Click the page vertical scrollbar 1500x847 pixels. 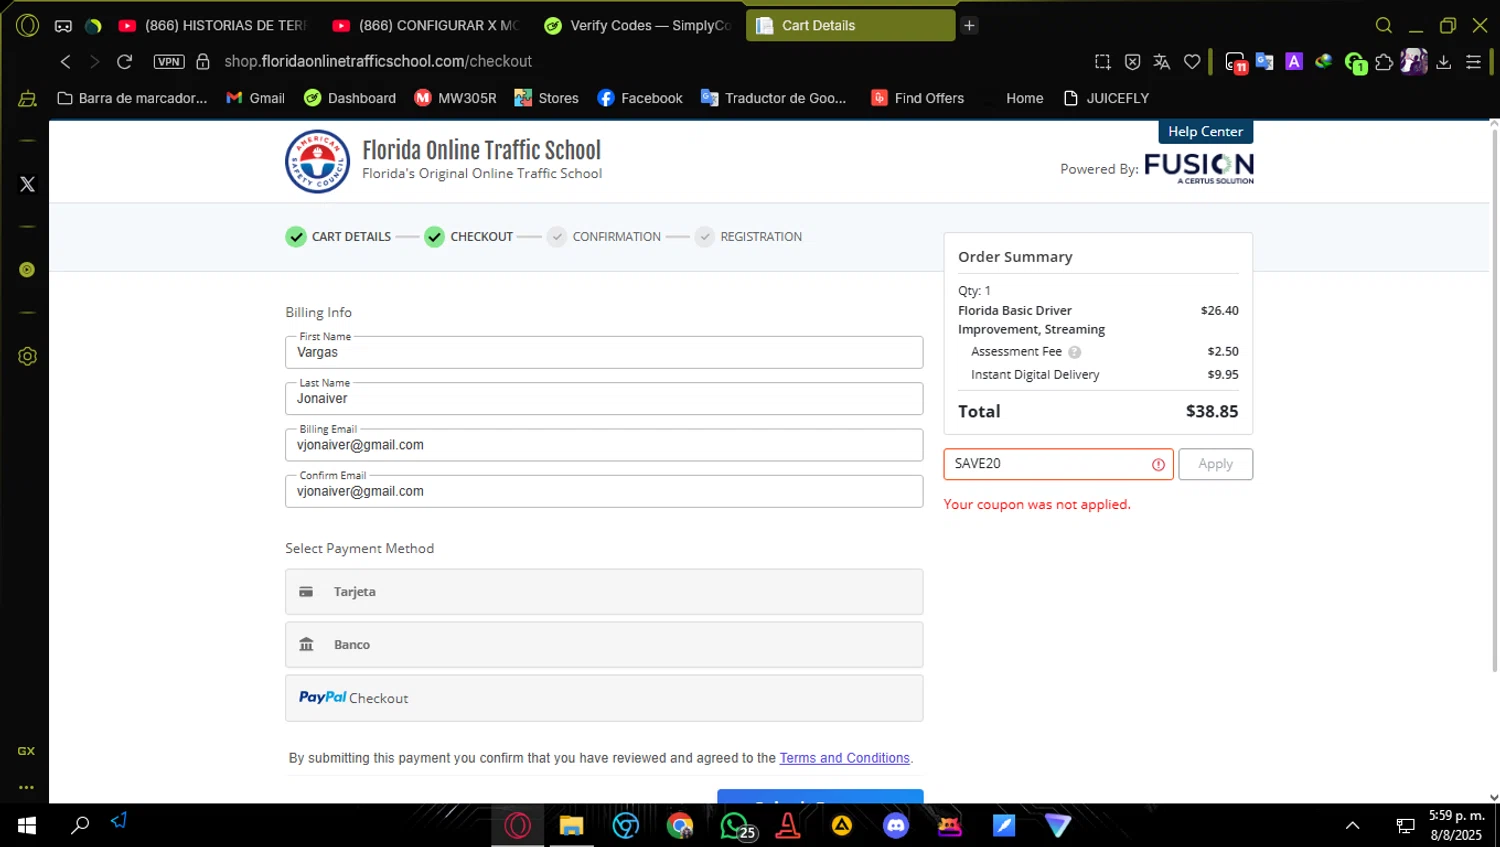(1494, 400)
